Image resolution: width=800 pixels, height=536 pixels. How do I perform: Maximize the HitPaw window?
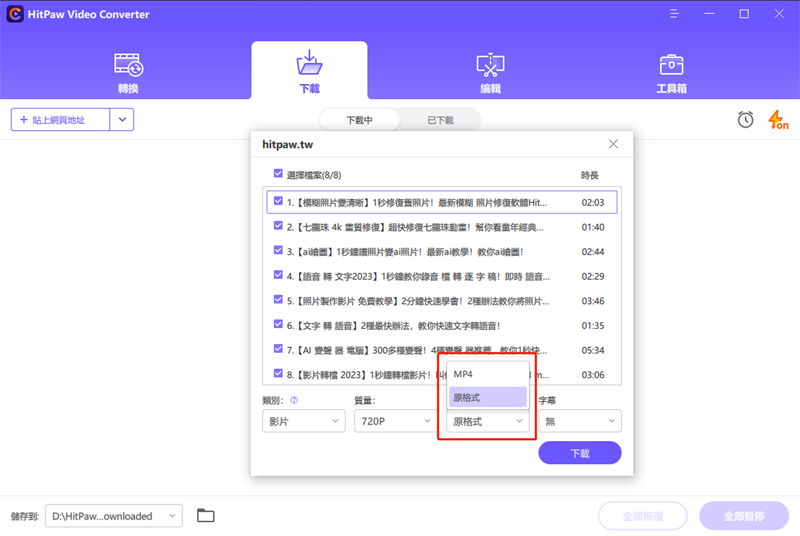click(744, 14)
